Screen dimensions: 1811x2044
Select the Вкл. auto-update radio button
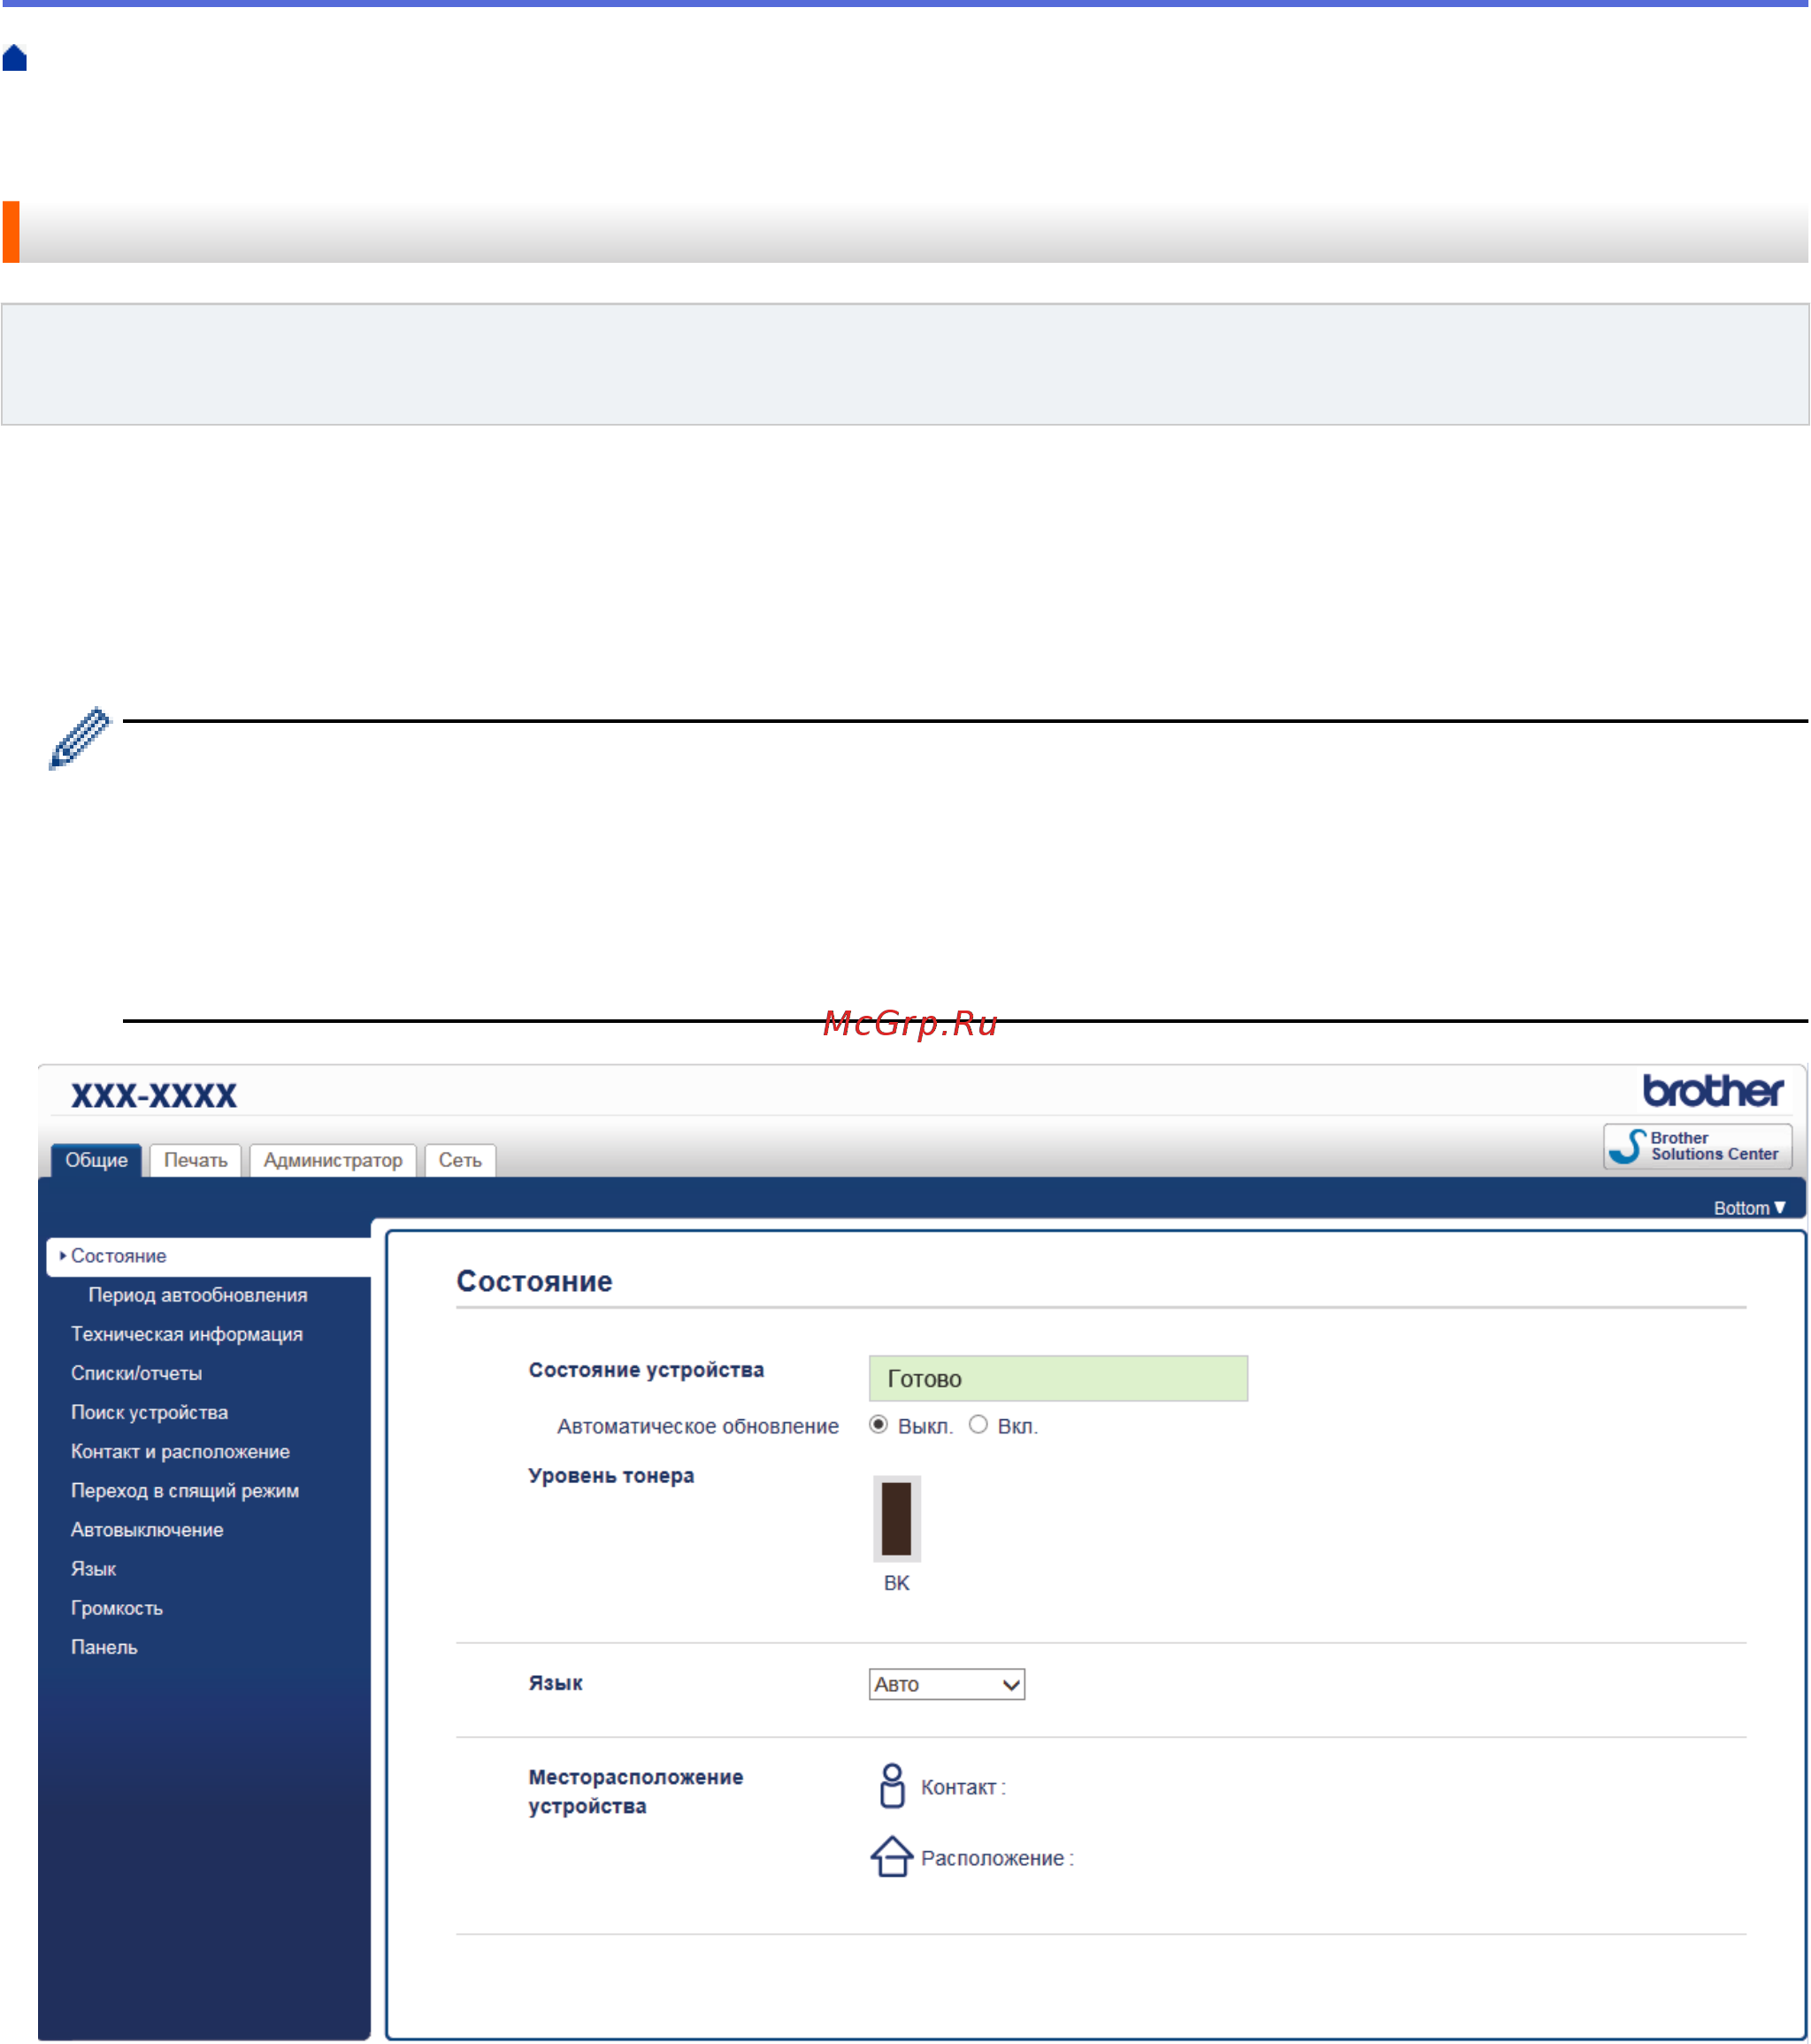(978, 1424)
